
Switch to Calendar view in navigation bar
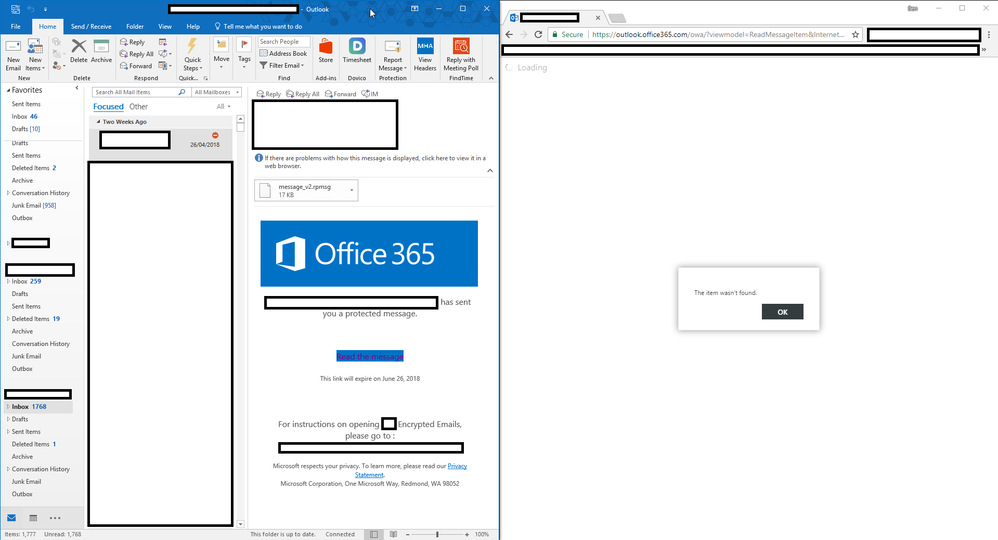[33, 518]
